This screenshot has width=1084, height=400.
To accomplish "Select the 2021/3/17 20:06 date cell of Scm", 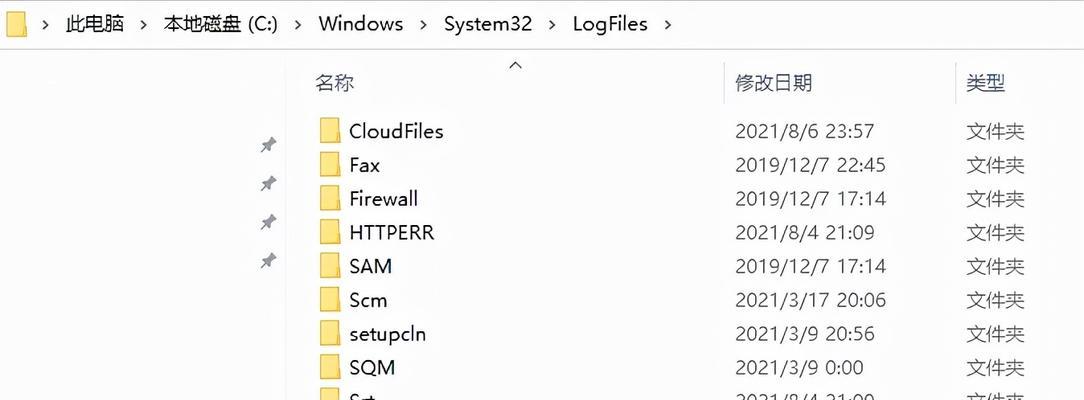I will (810, 300).
